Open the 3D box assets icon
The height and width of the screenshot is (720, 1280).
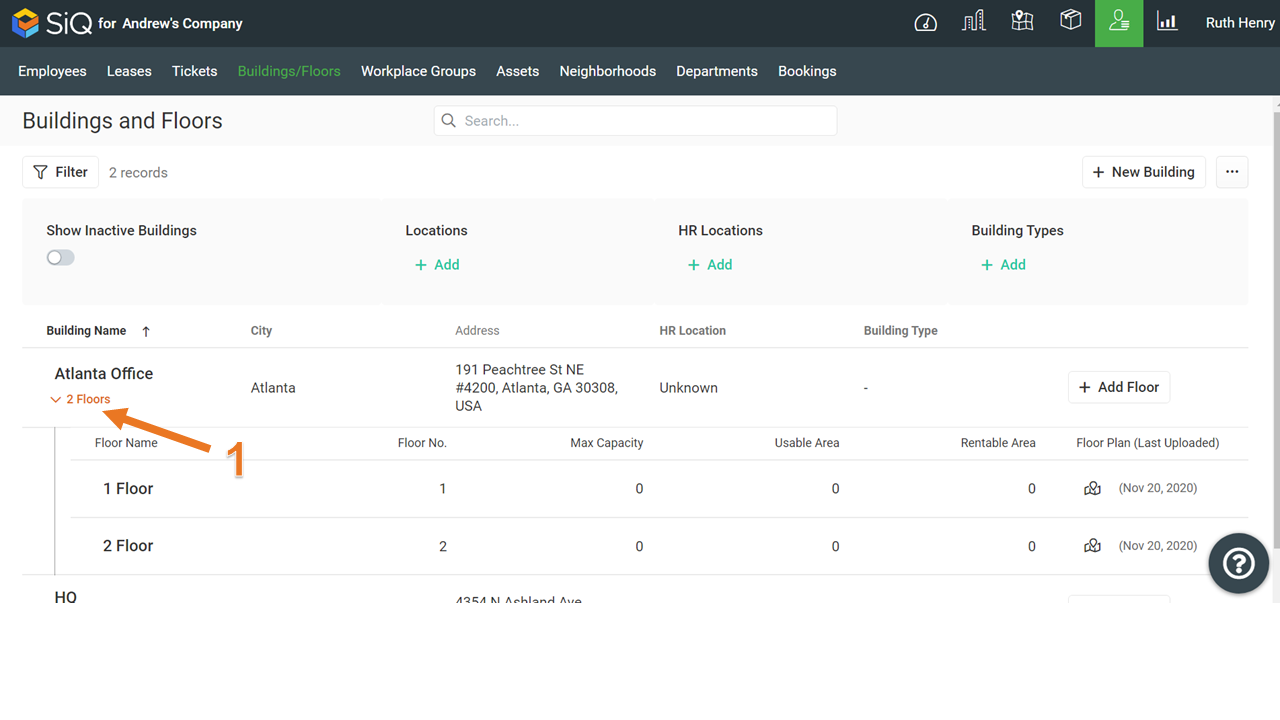[x=1071, y=21]
